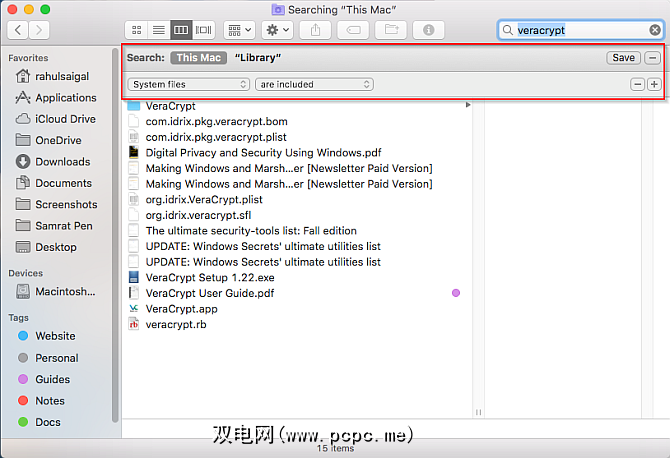Open the System files criteria dropdown

pos(189,84)
